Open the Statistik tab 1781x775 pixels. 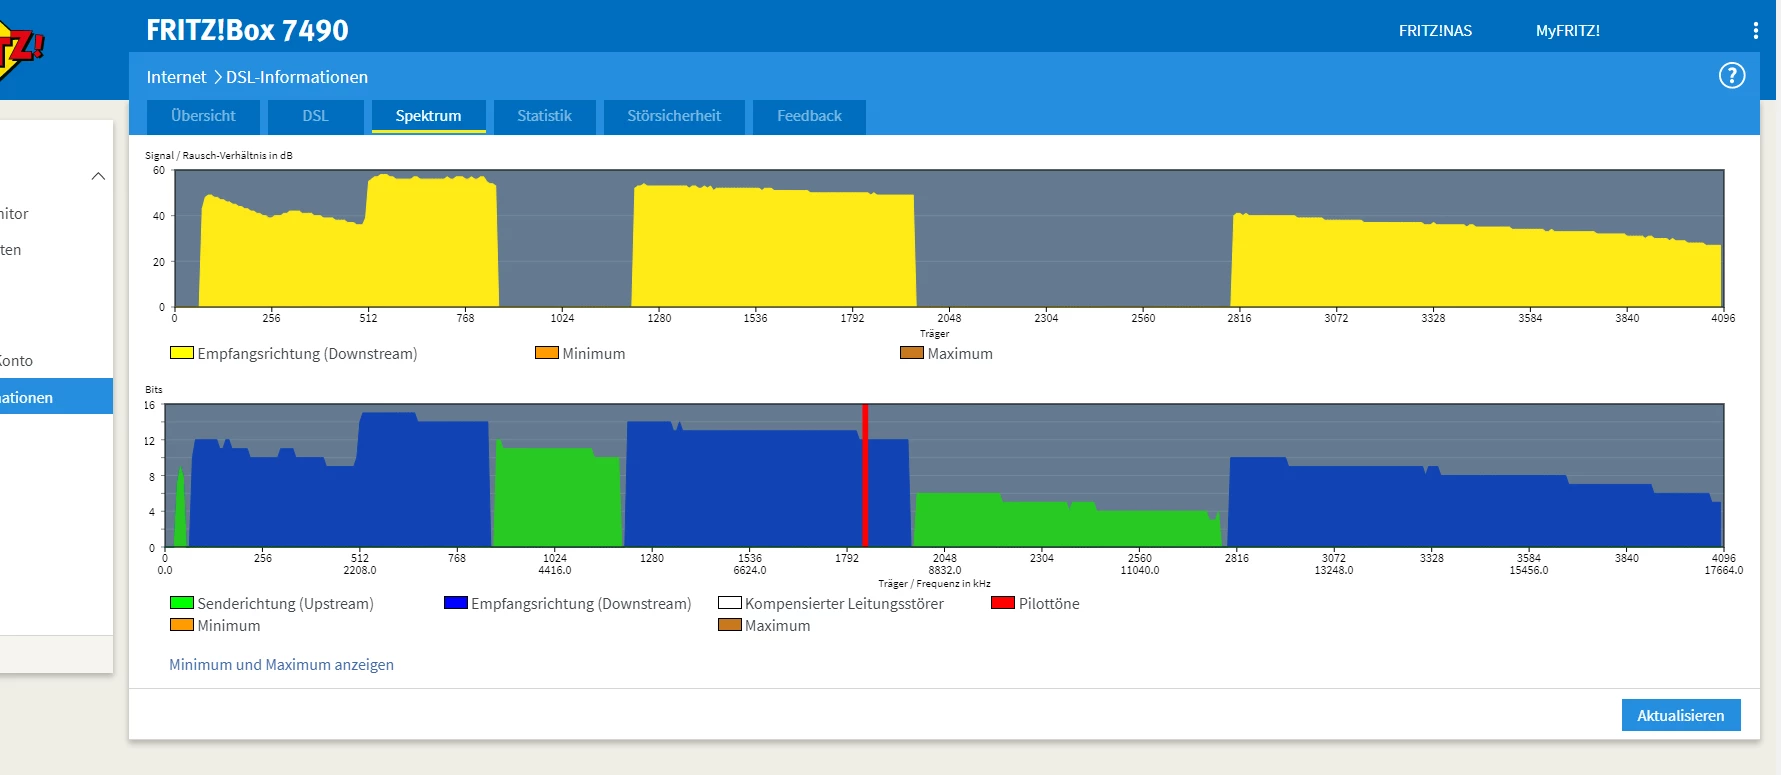[544, 116]
